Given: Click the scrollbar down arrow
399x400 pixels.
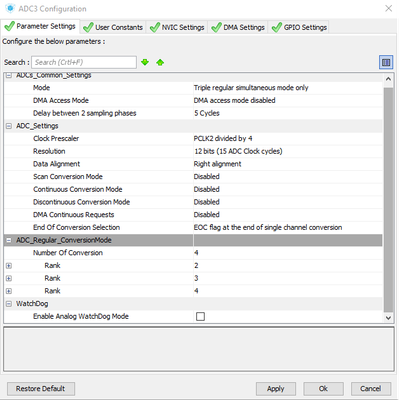Looking at the screenshot, I should [388, 318].
